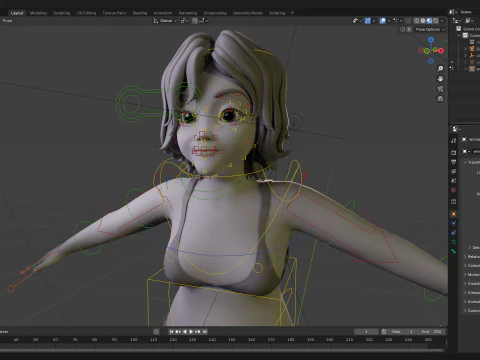Select wireframe viewport shading

click(x=417, y=21)
